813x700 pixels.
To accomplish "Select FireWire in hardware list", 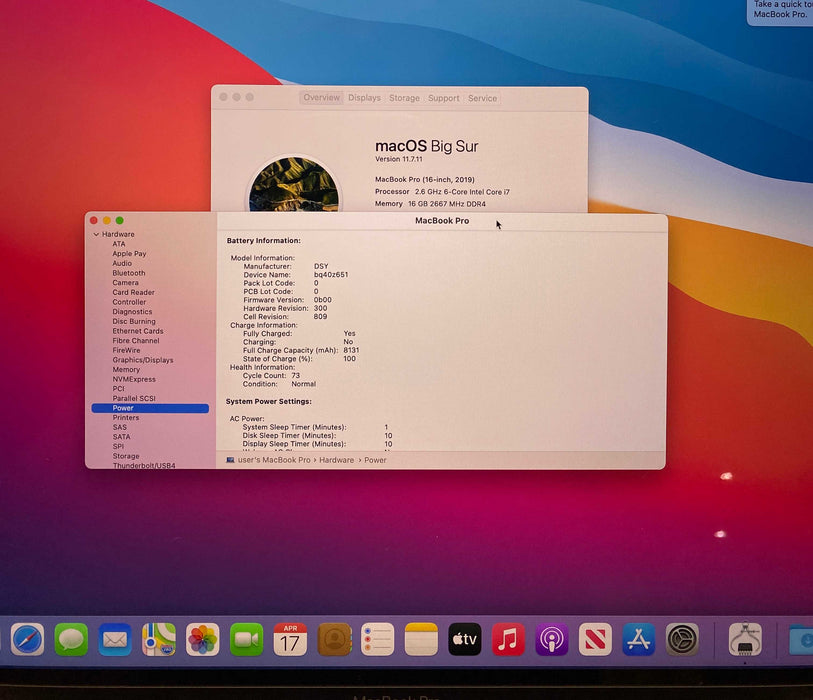I will (x=126, y=351).
